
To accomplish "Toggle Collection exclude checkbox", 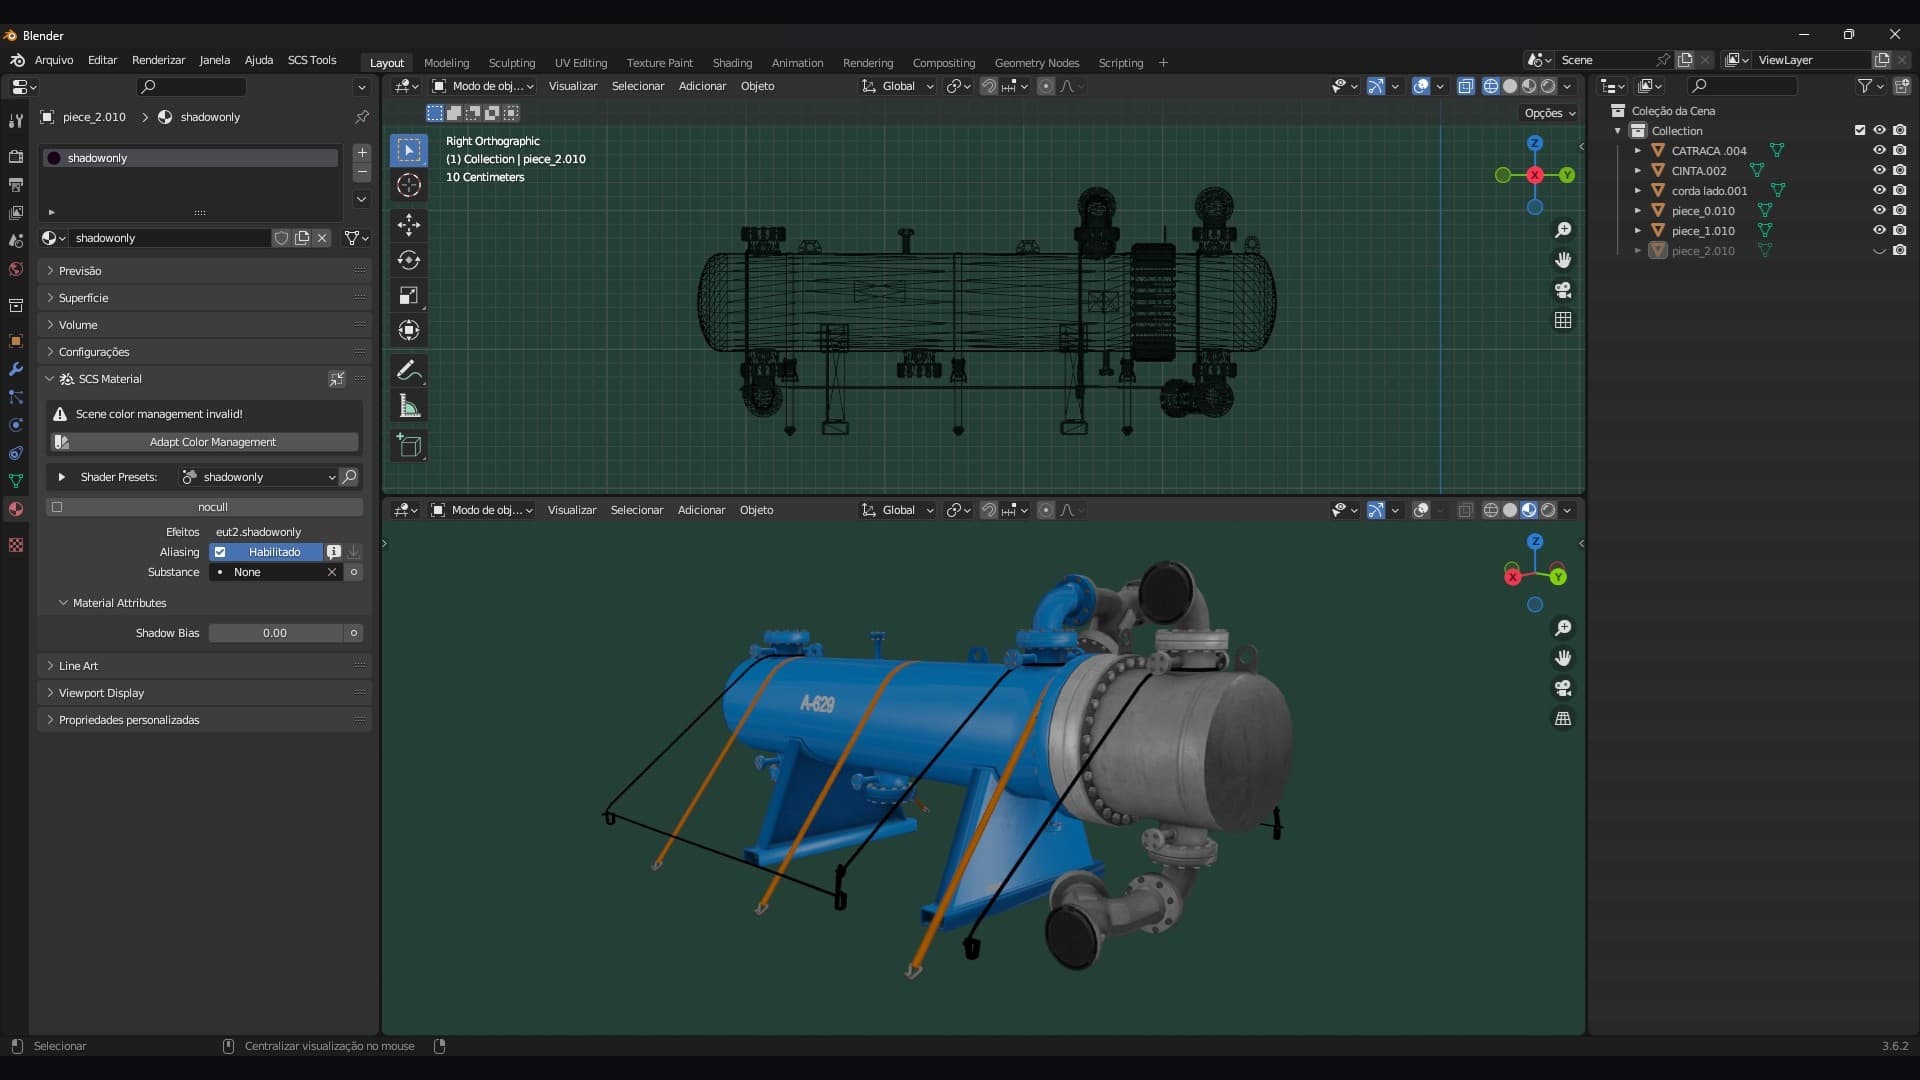I will click(1860, 130).
